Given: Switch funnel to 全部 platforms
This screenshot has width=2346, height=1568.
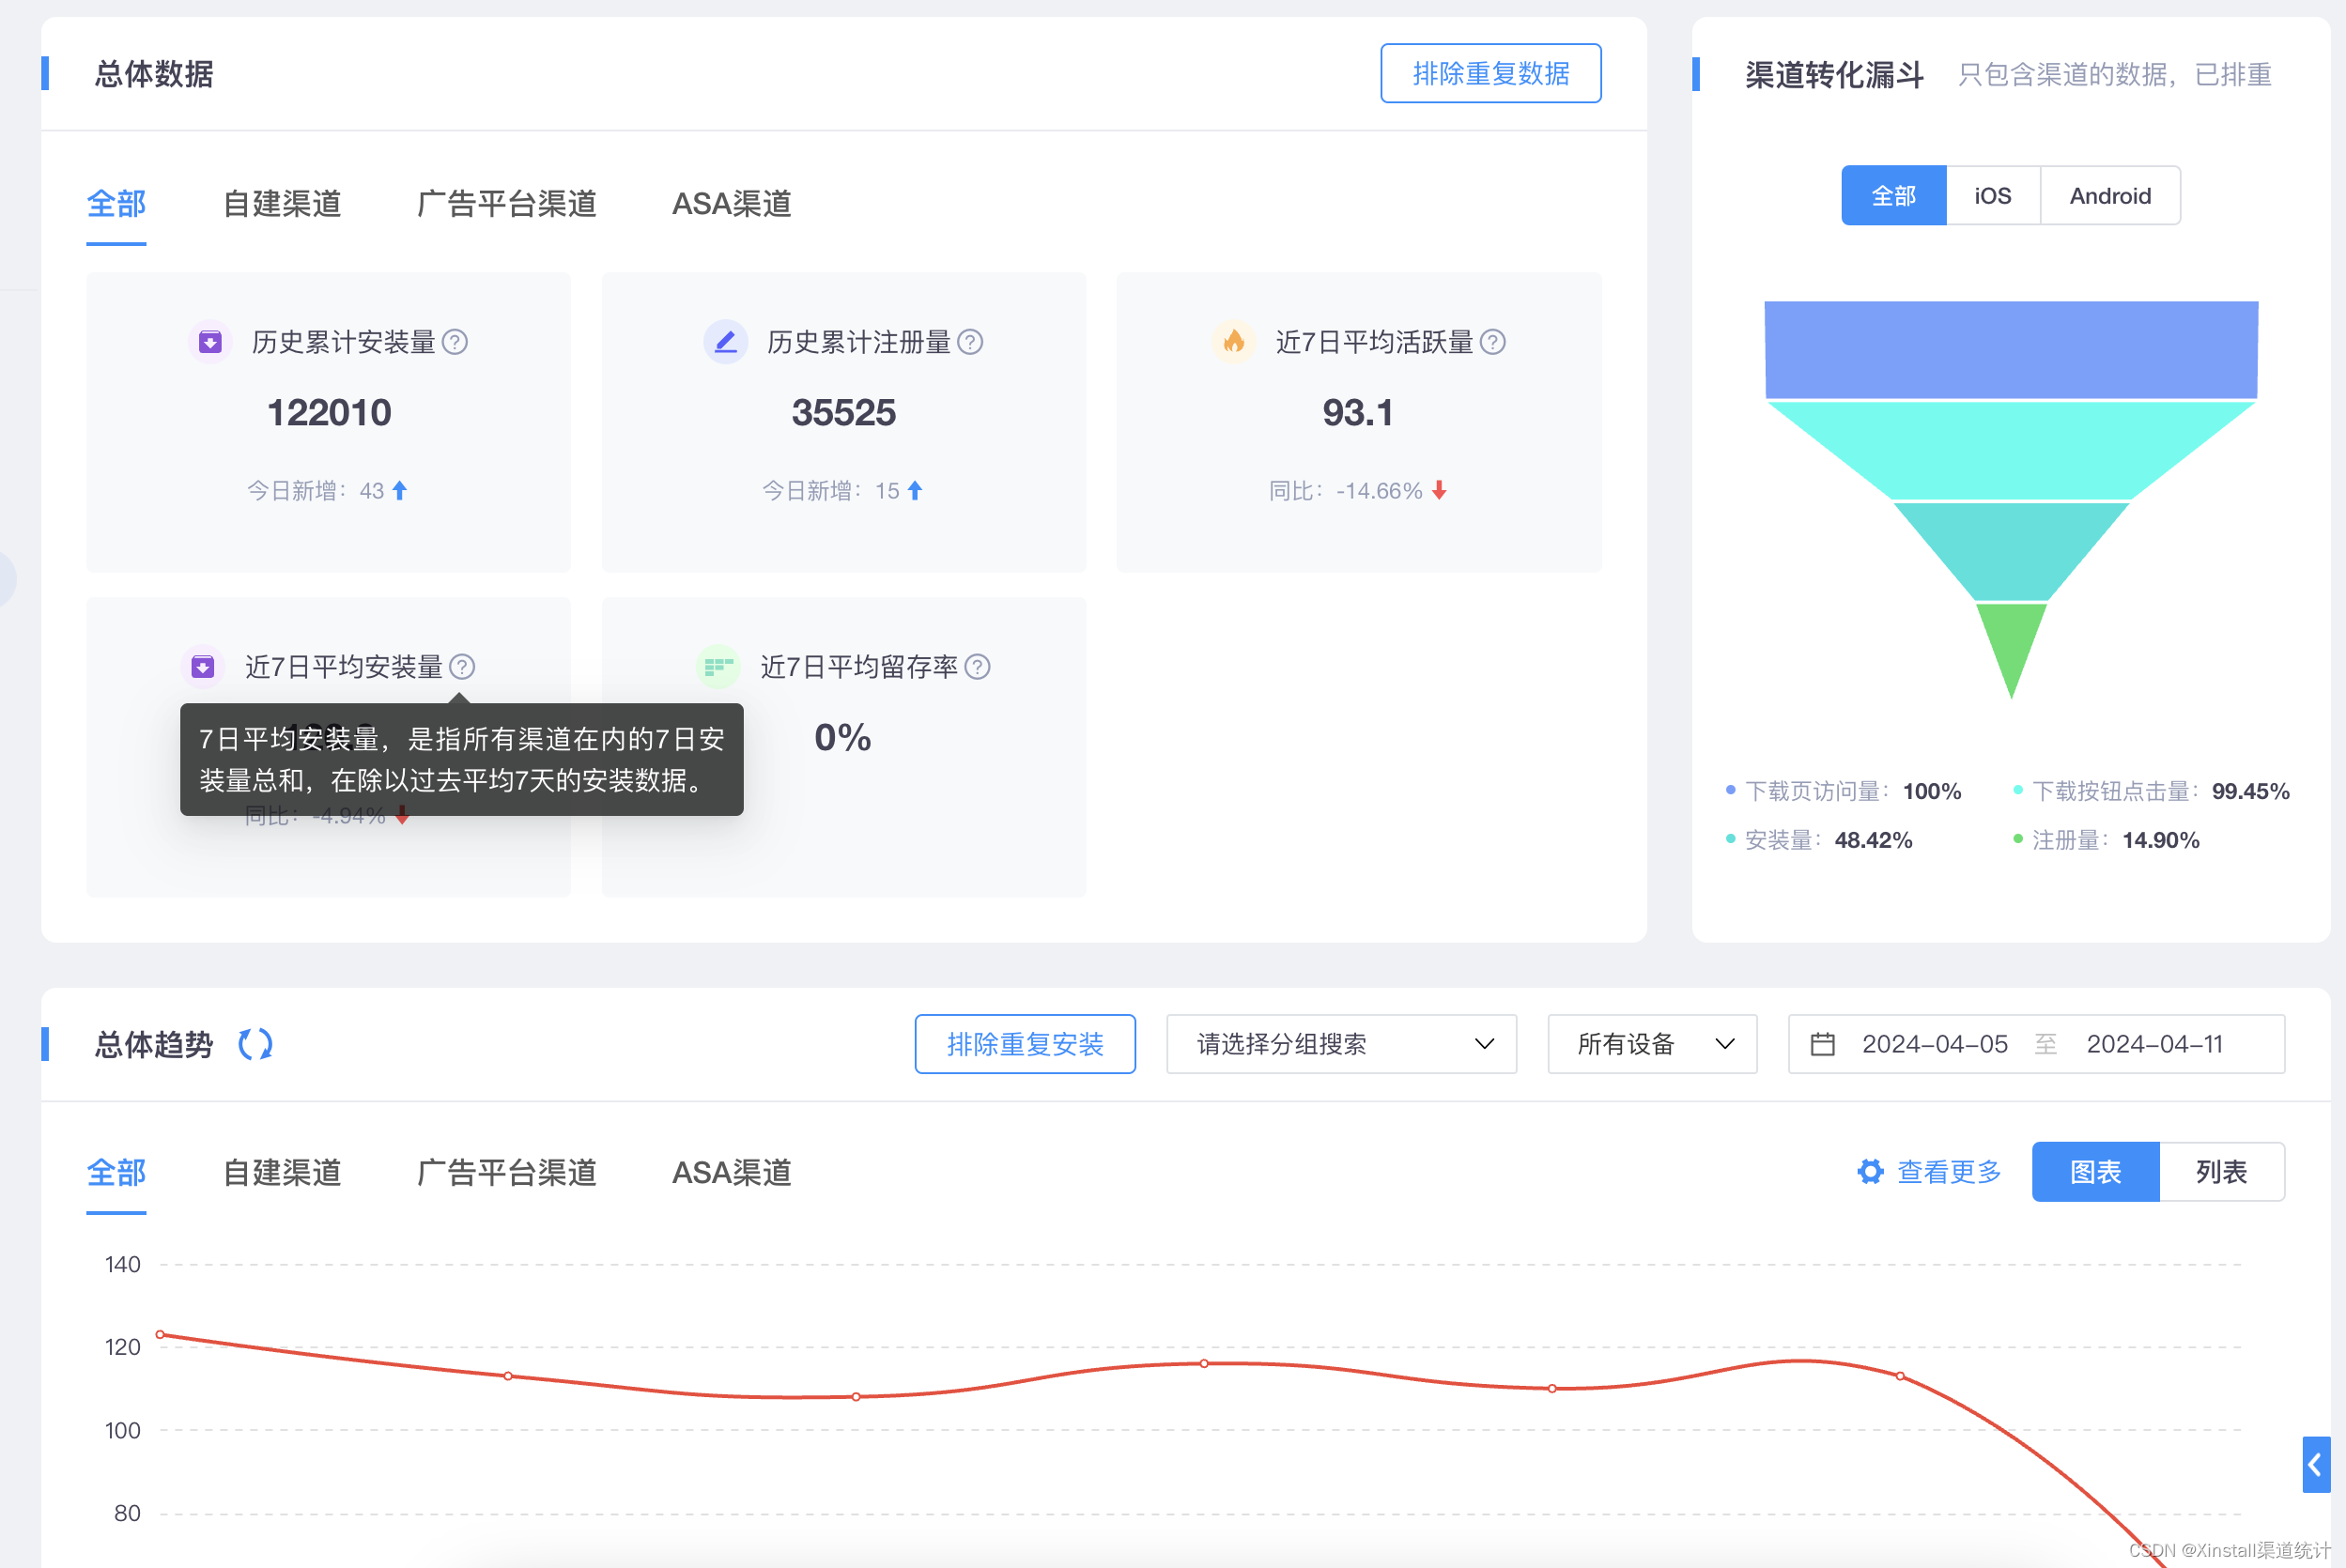Looking at the screenshot, I should [x=1893, y=196].
